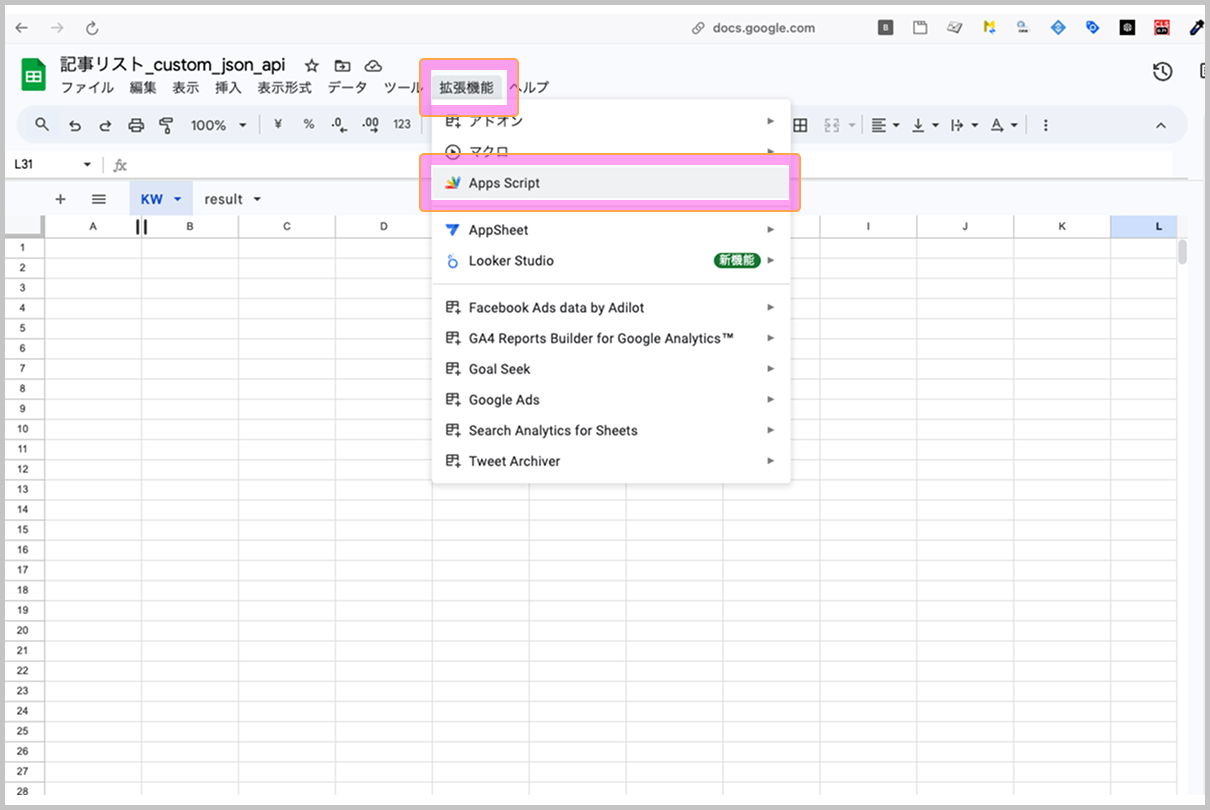This screenshot has width=1210, height=810.
Task: Check the cloud save status icon
Action: tap(373, 65)
